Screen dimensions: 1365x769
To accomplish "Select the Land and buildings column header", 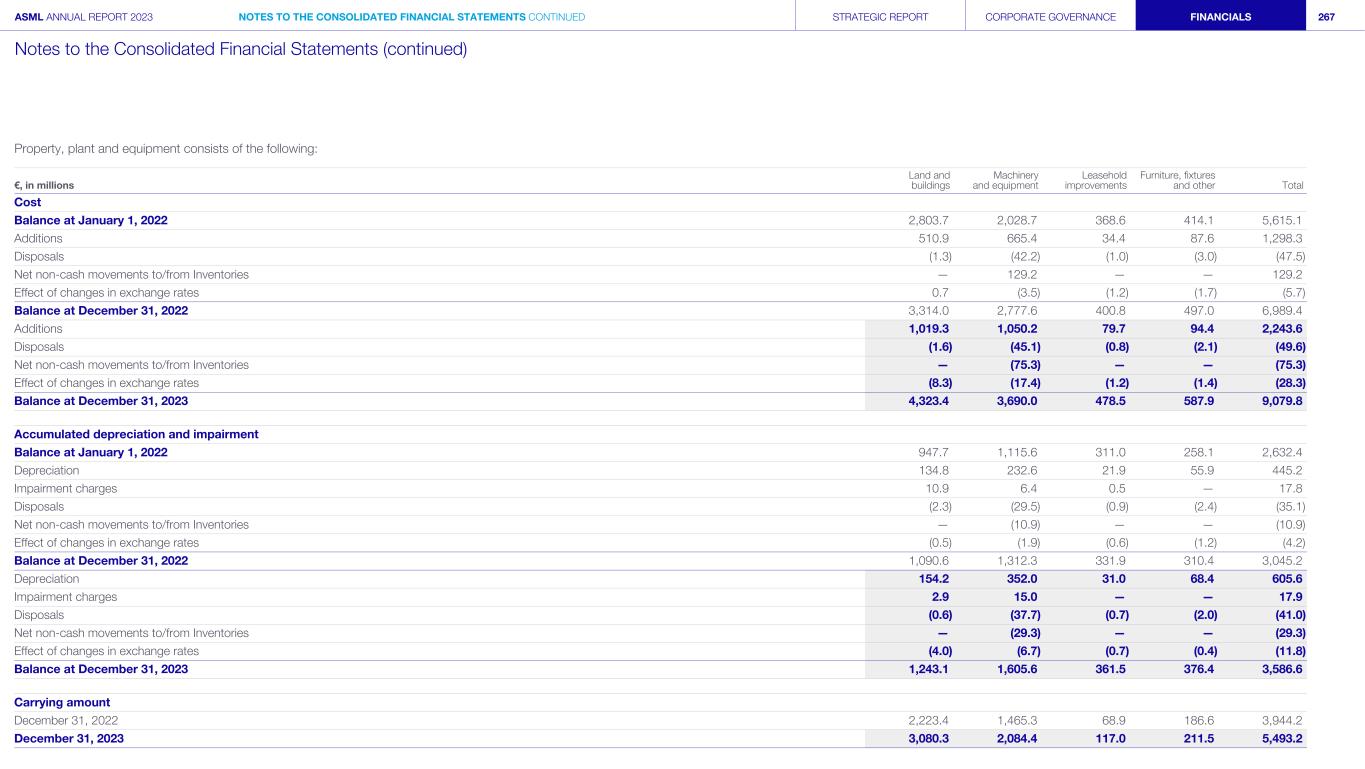I will (x=930, y=180).
